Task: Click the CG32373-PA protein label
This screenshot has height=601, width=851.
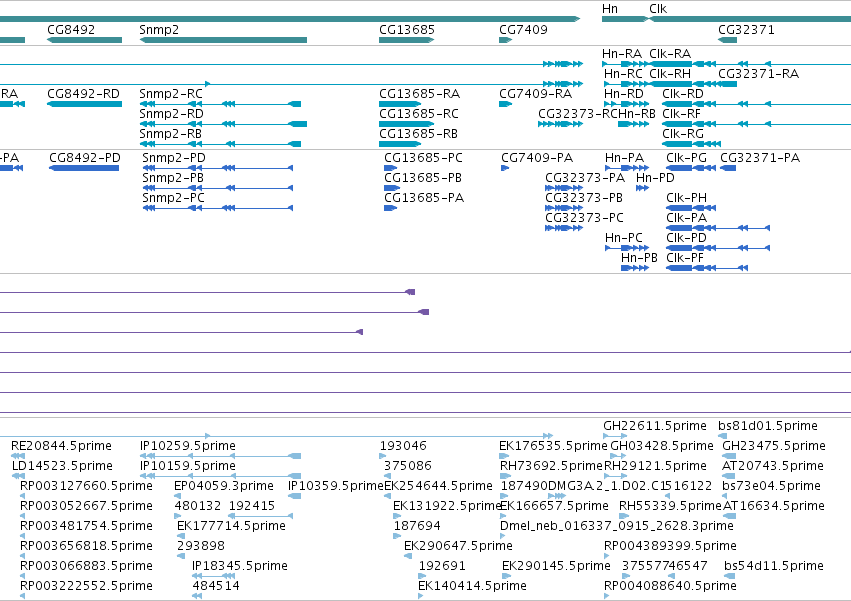Action: (585, 178)
